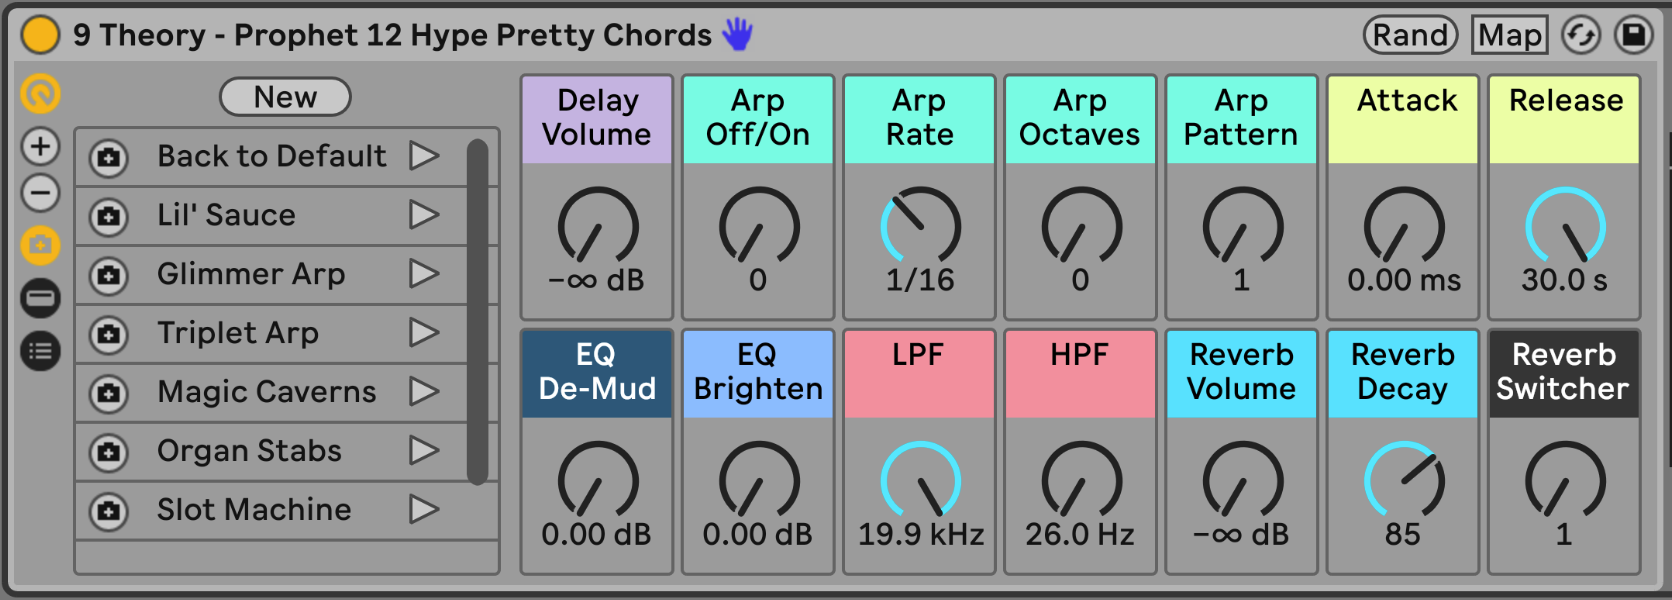Viewport: 1672px width, 600px height.
Task: Overwrite the Back to Default variation snapshot
Action: coord(108,157)
